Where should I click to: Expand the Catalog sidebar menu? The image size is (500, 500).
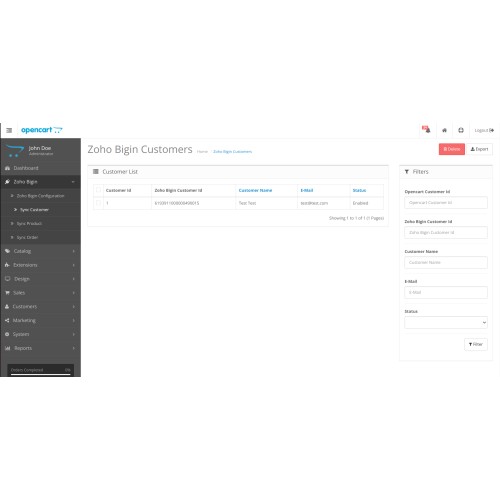coord(40,251)
